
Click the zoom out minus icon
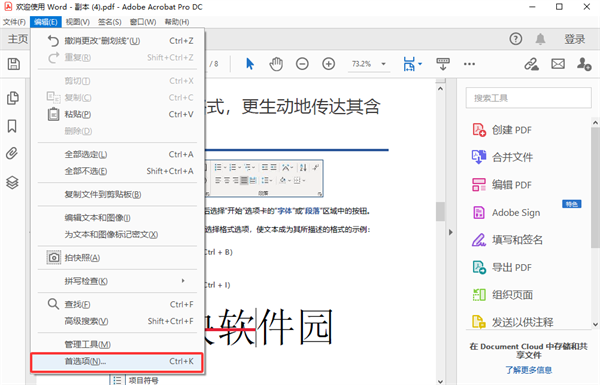(x=302, y=64)
